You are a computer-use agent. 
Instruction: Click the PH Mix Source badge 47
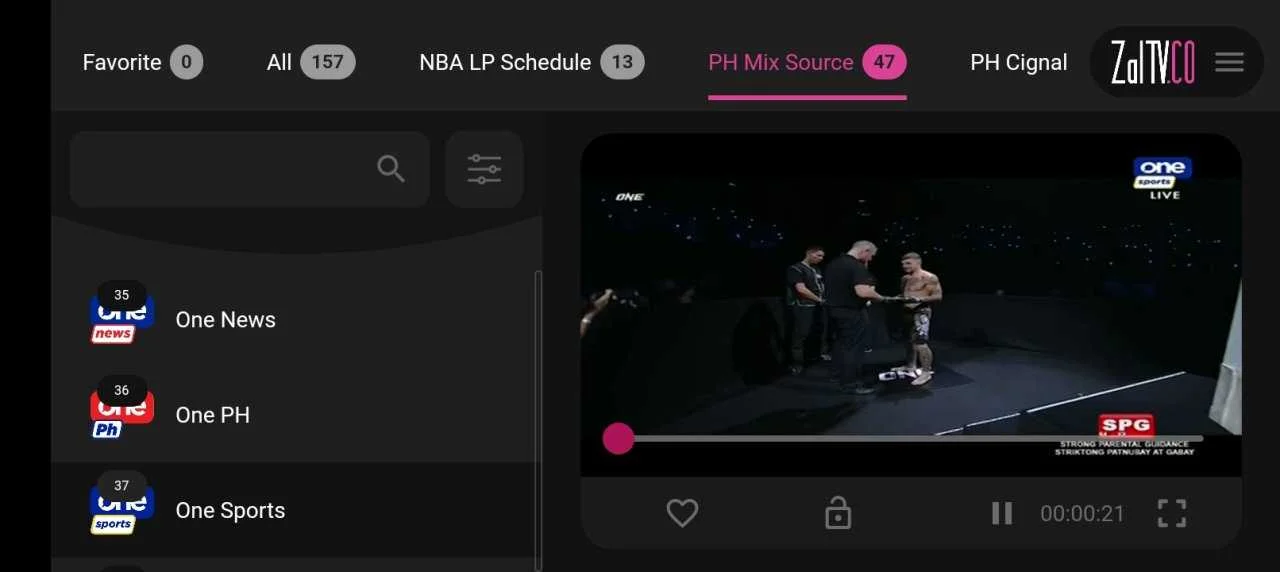(x=884, y=62)
